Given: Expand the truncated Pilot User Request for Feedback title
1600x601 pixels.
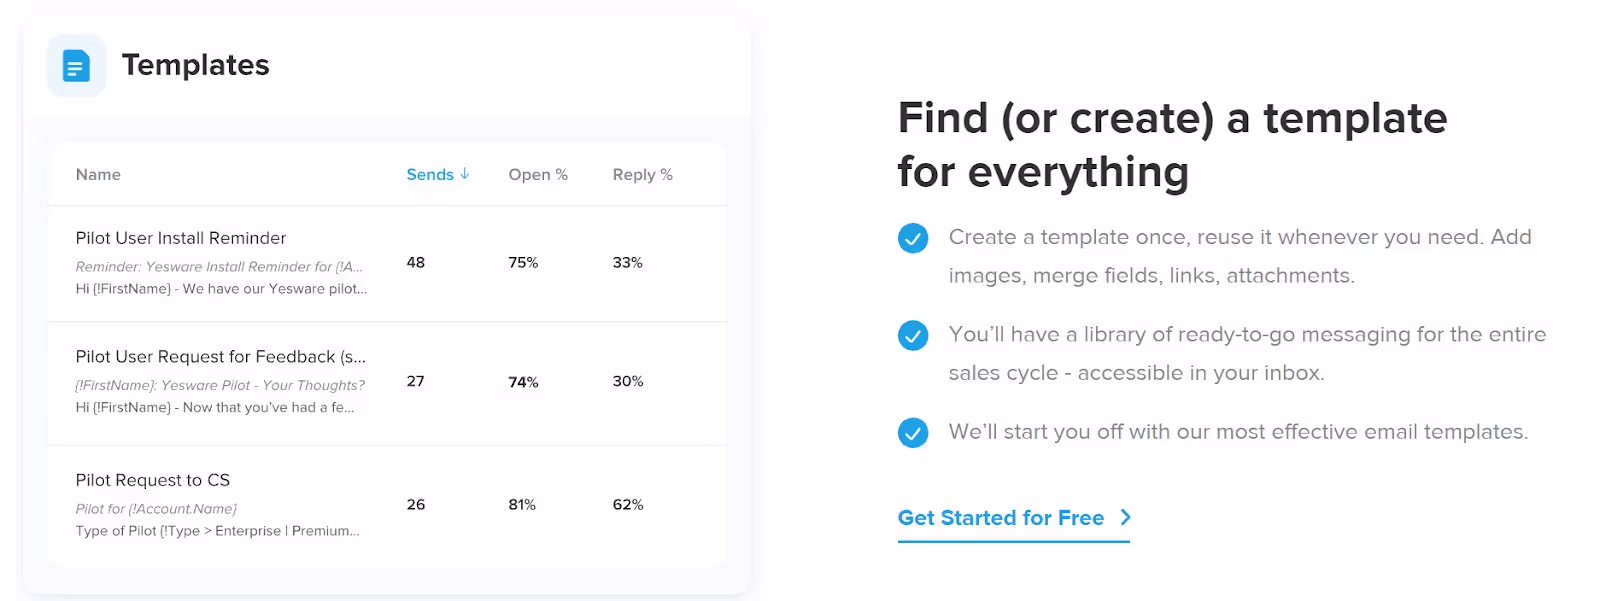Looking at the screenshot, I should (221, 357).
